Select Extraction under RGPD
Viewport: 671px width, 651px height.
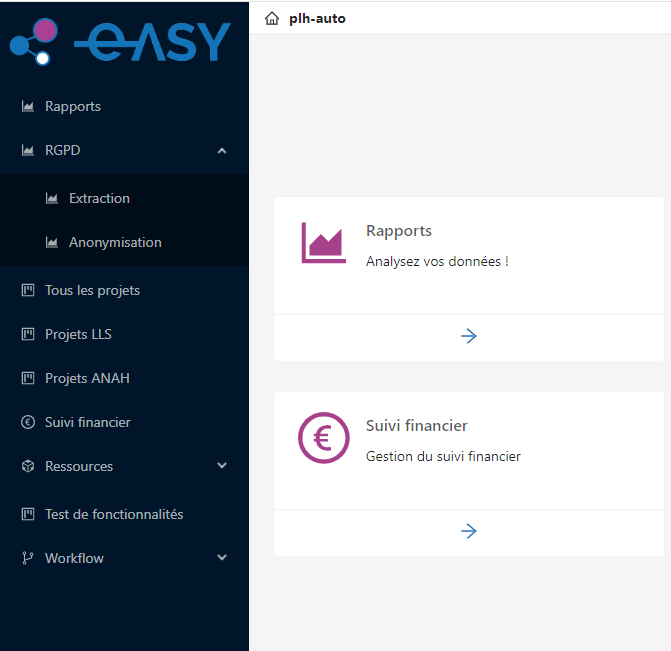99,198
